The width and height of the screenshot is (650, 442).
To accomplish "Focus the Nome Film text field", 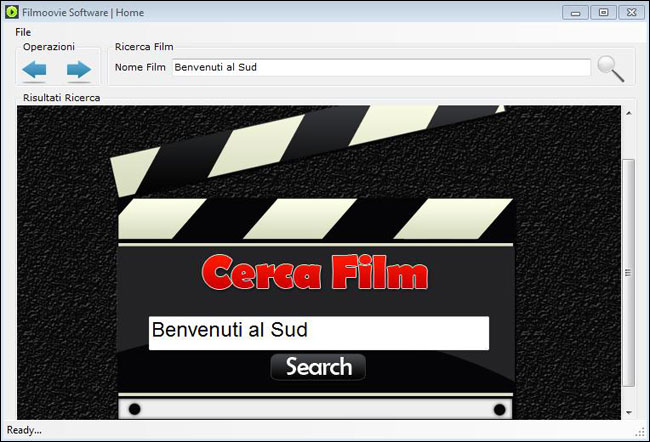I will pos(381,68).
